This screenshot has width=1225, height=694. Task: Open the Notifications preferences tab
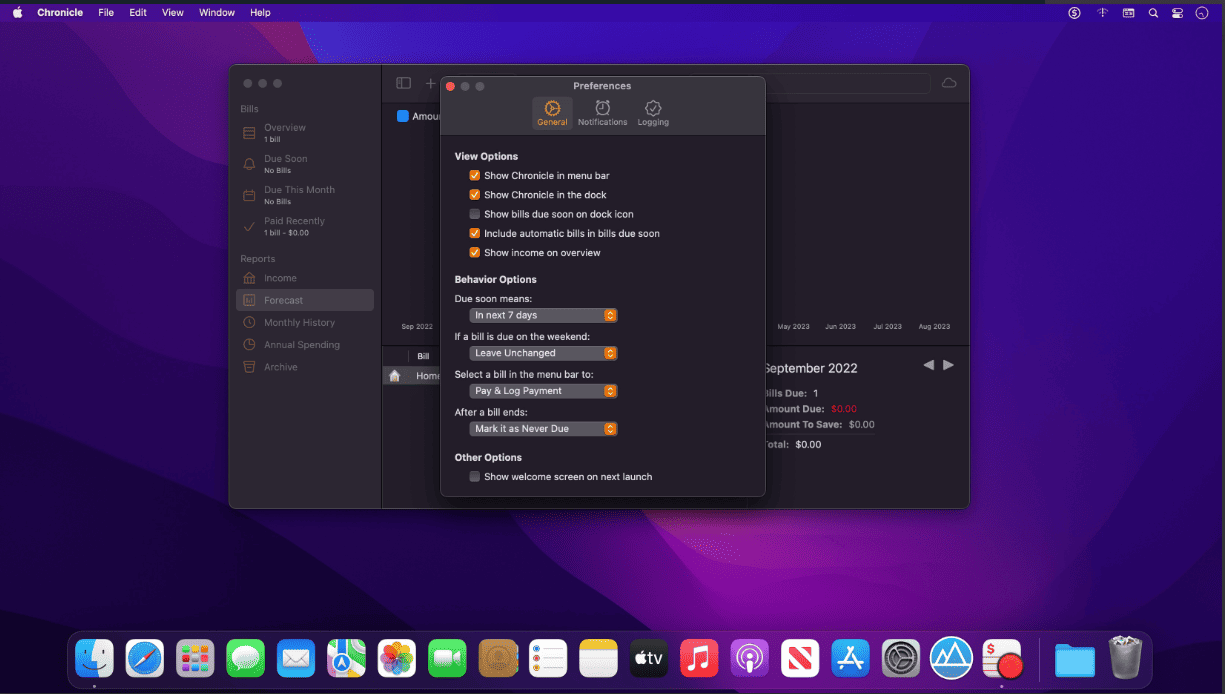[x=602, y=113]
